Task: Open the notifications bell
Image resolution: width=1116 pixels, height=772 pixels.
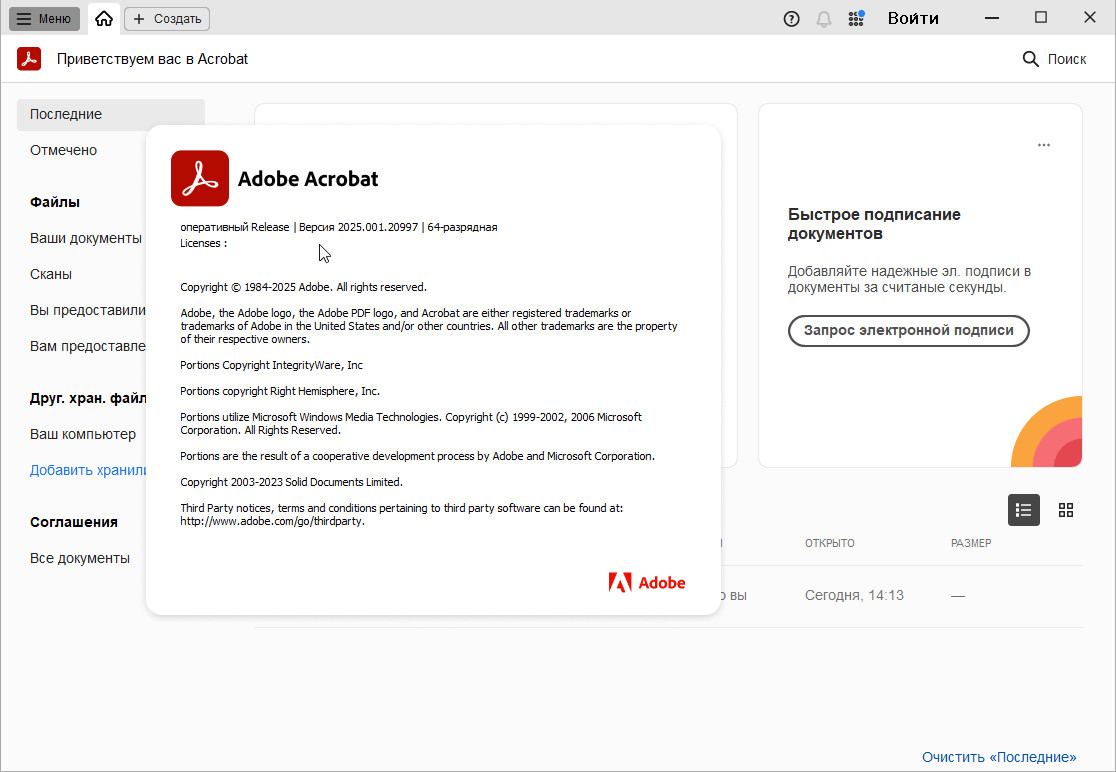Action: (x=824, y=18)
